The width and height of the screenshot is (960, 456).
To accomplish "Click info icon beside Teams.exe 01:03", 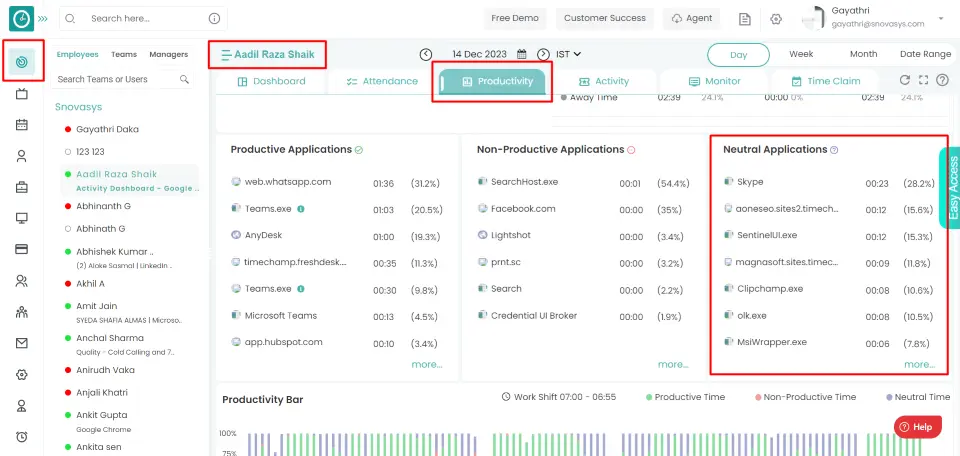I will tap(301, 209).
